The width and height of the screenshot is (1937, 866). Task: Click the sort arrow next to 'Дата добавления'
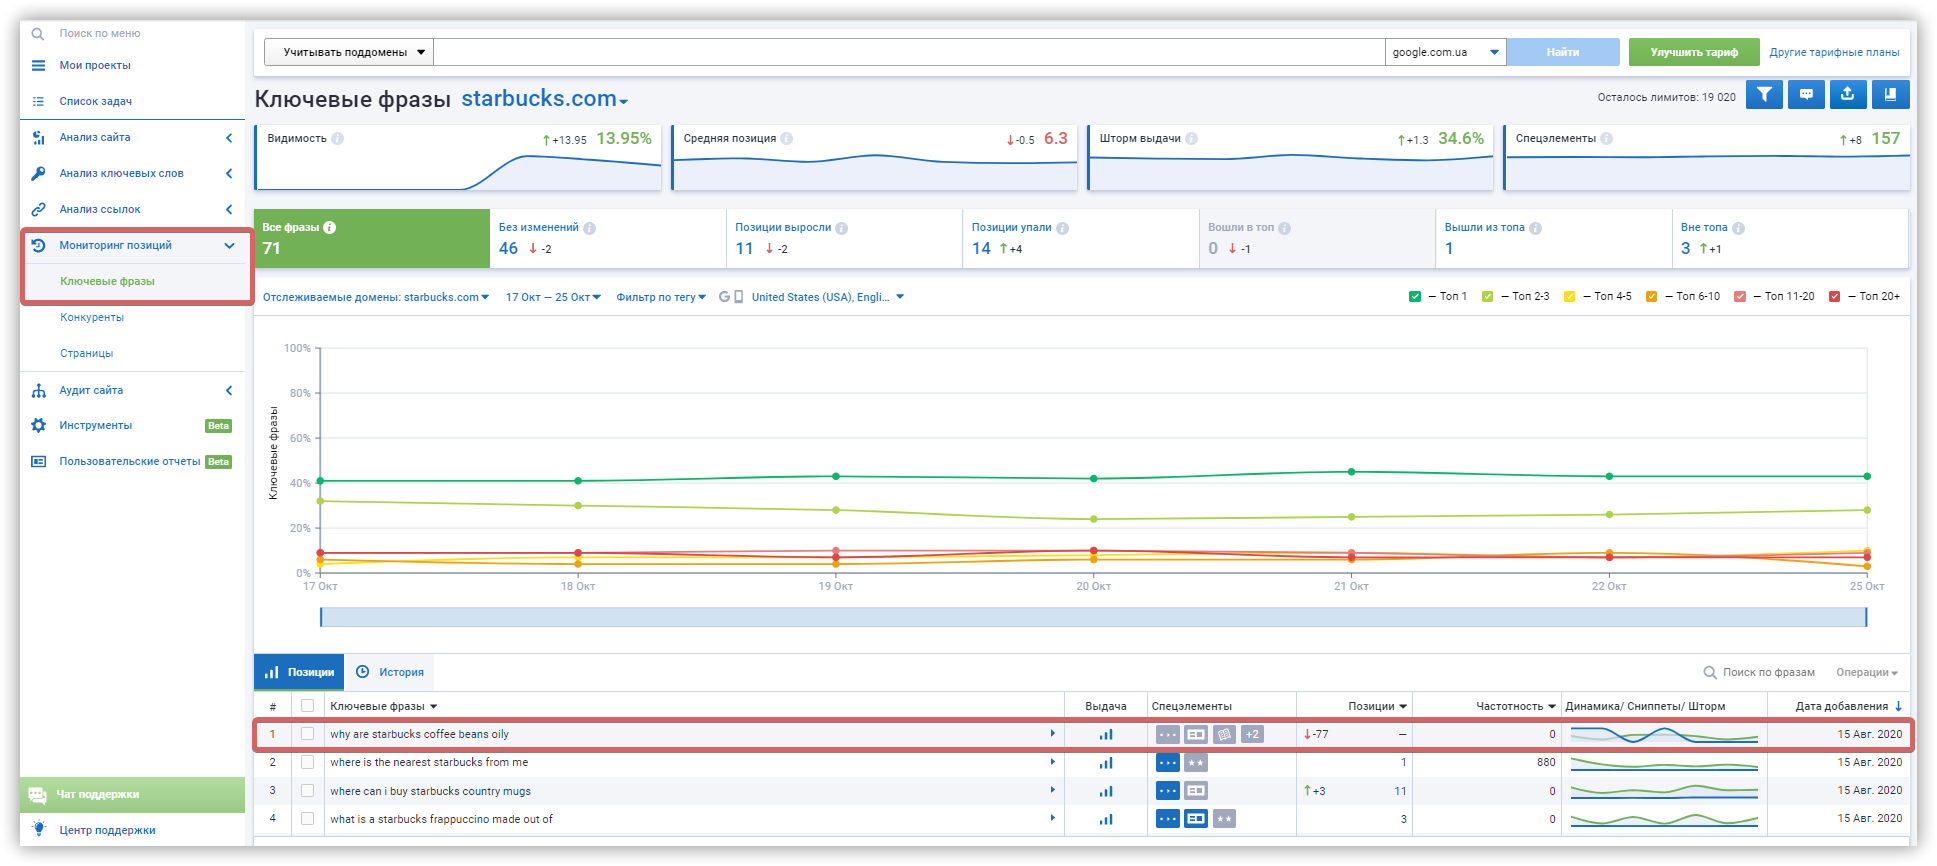[1898, 706]
